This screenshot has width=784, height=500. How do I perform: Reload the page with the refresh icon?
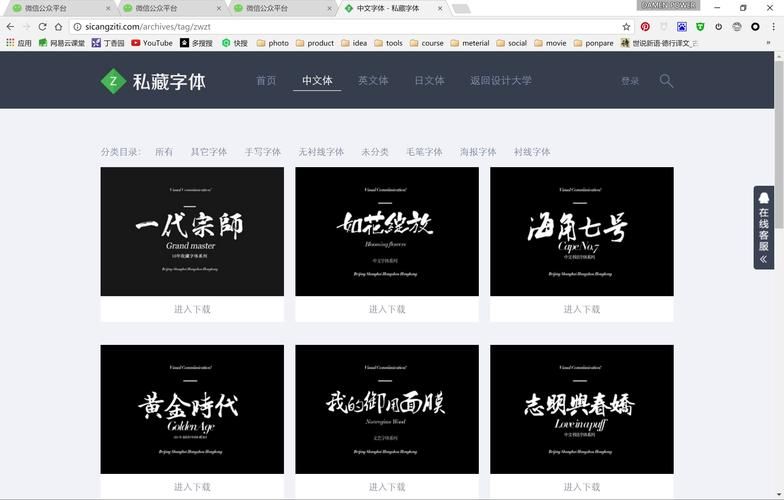[42, 26]
